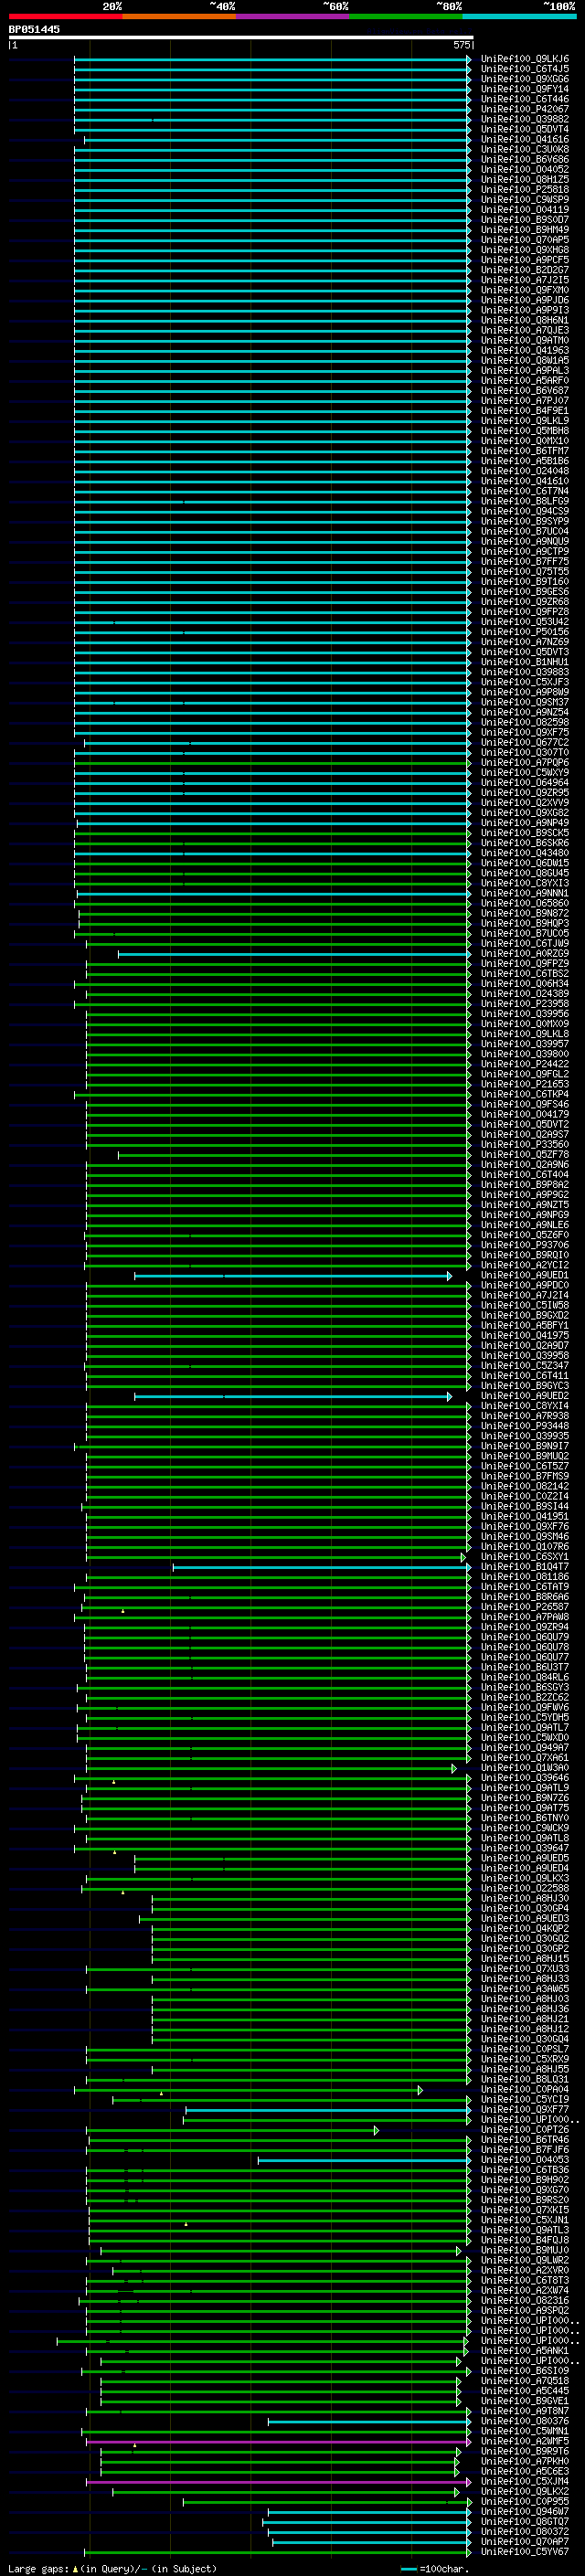Select the UniRef100_C6SXY1 label

[x=525, y=1556]
